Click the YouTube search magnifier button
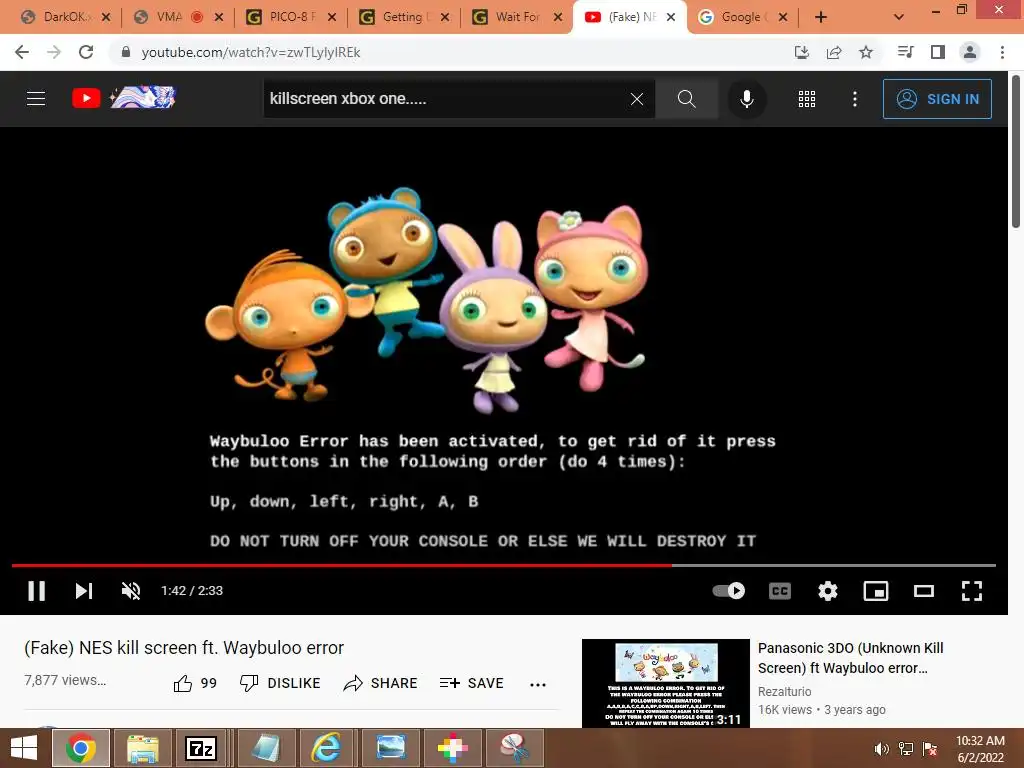Image resolution: width=1024 pixels, height=768 pixels. 686,99
